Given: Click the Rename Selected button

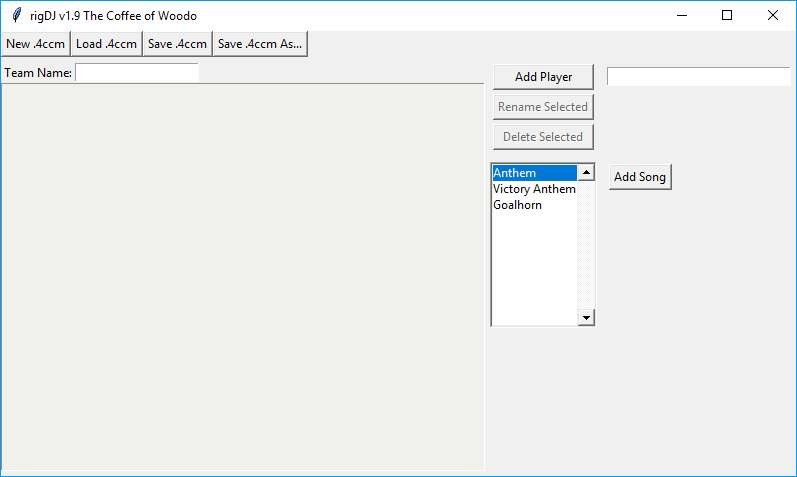Looking at the screenshot, I should point(543,107).
